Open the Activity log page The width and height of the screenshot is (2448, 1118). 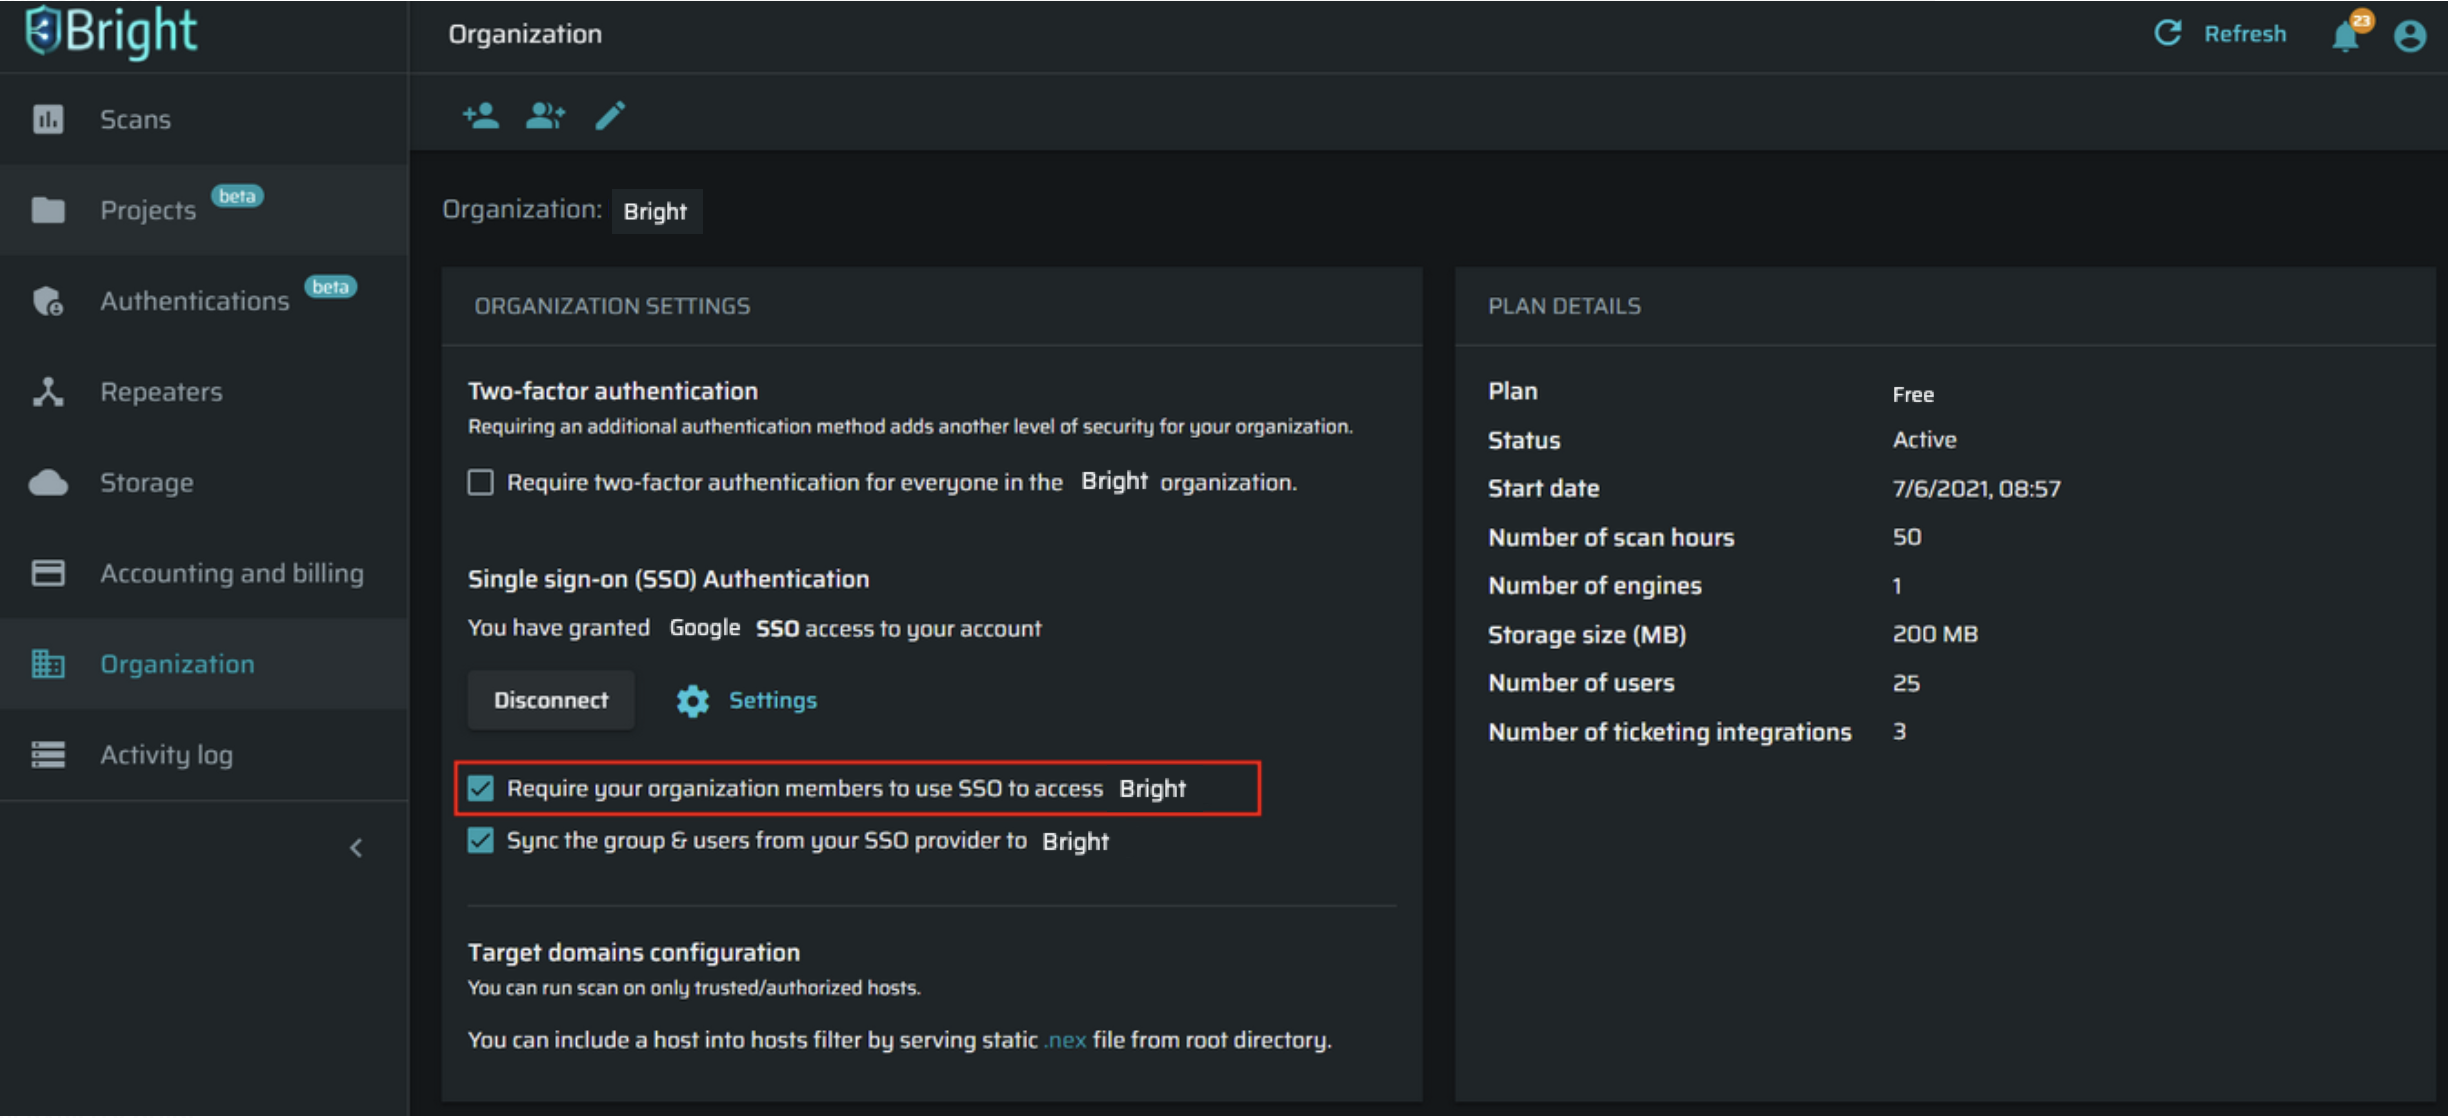(166, 755)
